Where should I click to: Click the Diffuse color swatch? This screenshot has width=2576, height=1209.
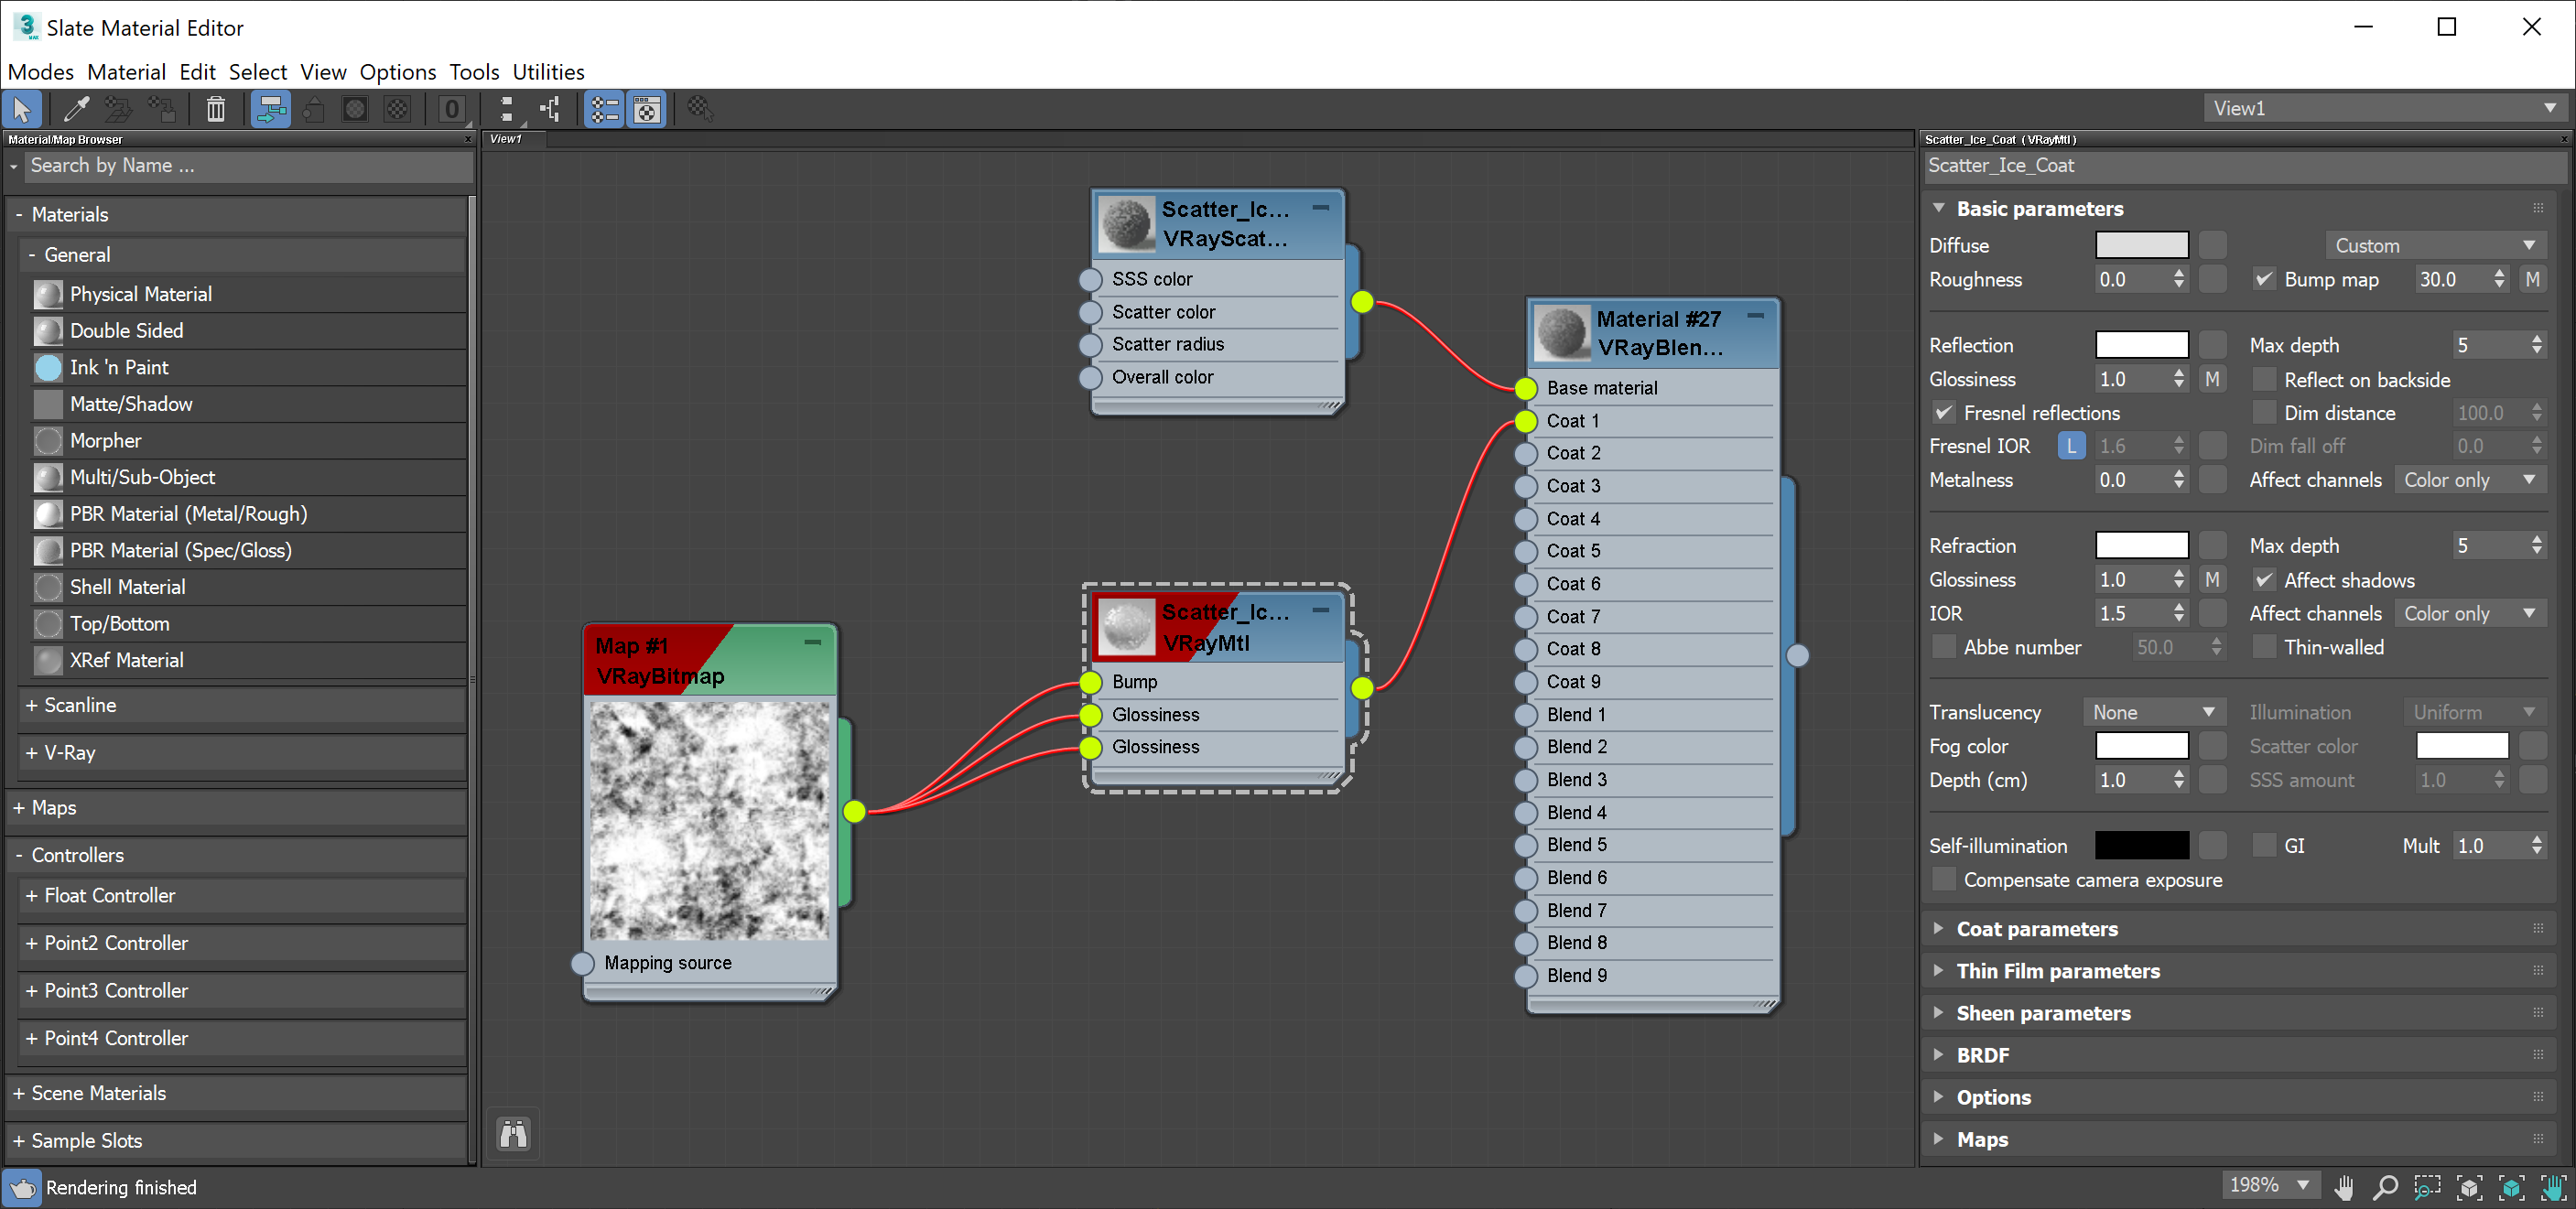click(2142, 245)
